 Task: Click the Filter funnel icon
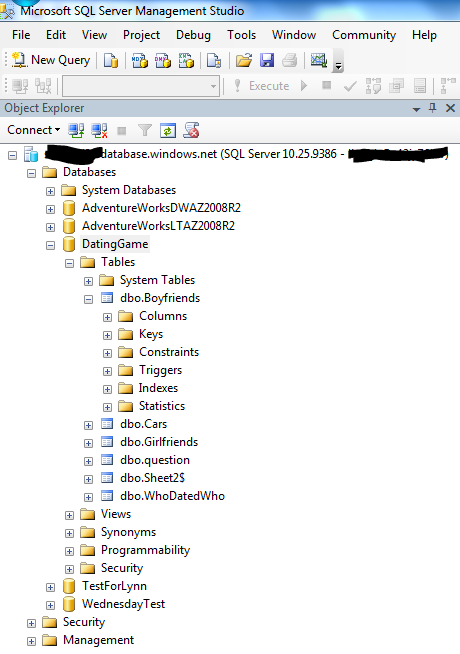click(x=145, y=131)
